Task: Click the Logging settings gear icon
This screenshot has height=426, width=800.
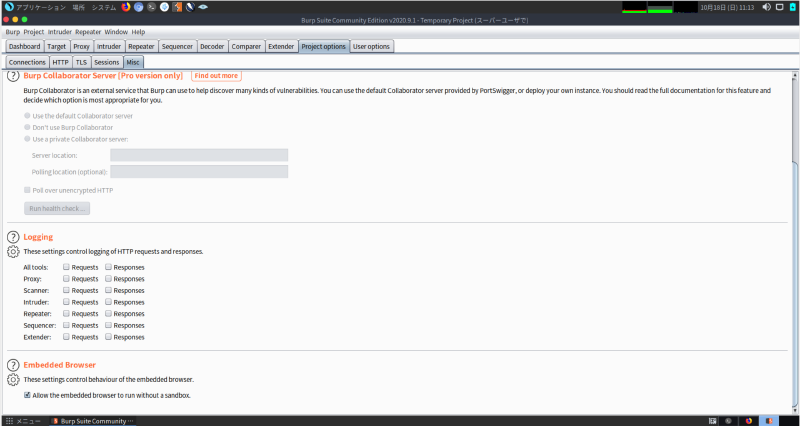Action: pyautogui.click(x=13, y=252)
